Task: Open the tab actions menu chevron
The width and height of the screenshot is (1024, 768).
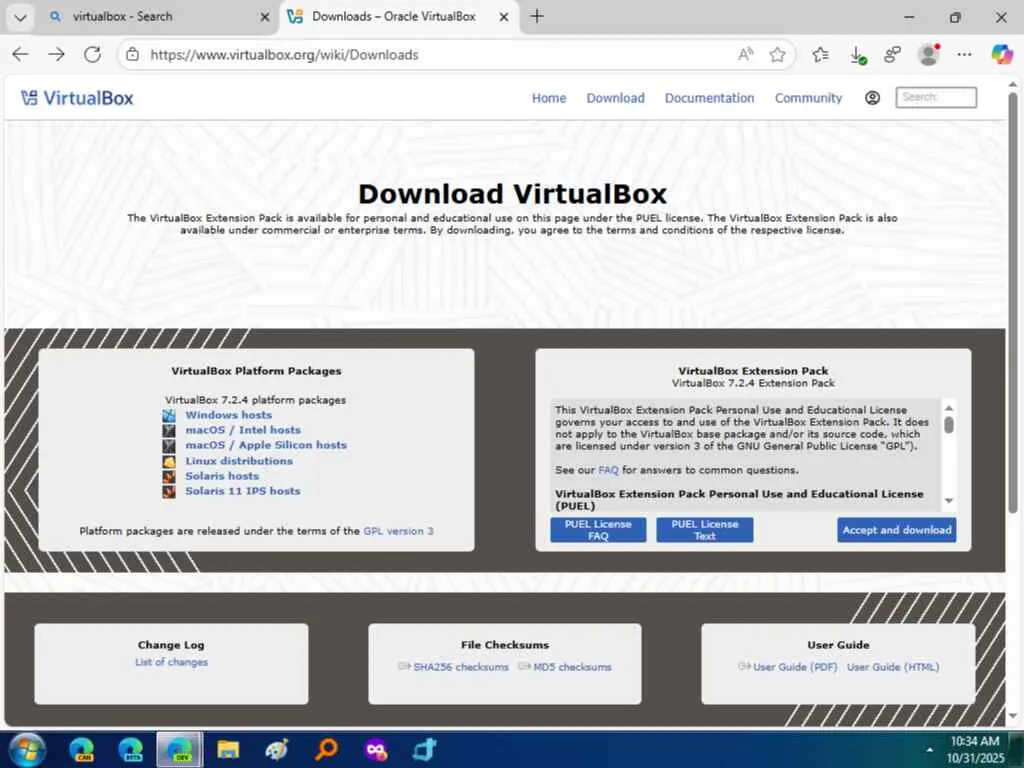Action: pos(20,17)
